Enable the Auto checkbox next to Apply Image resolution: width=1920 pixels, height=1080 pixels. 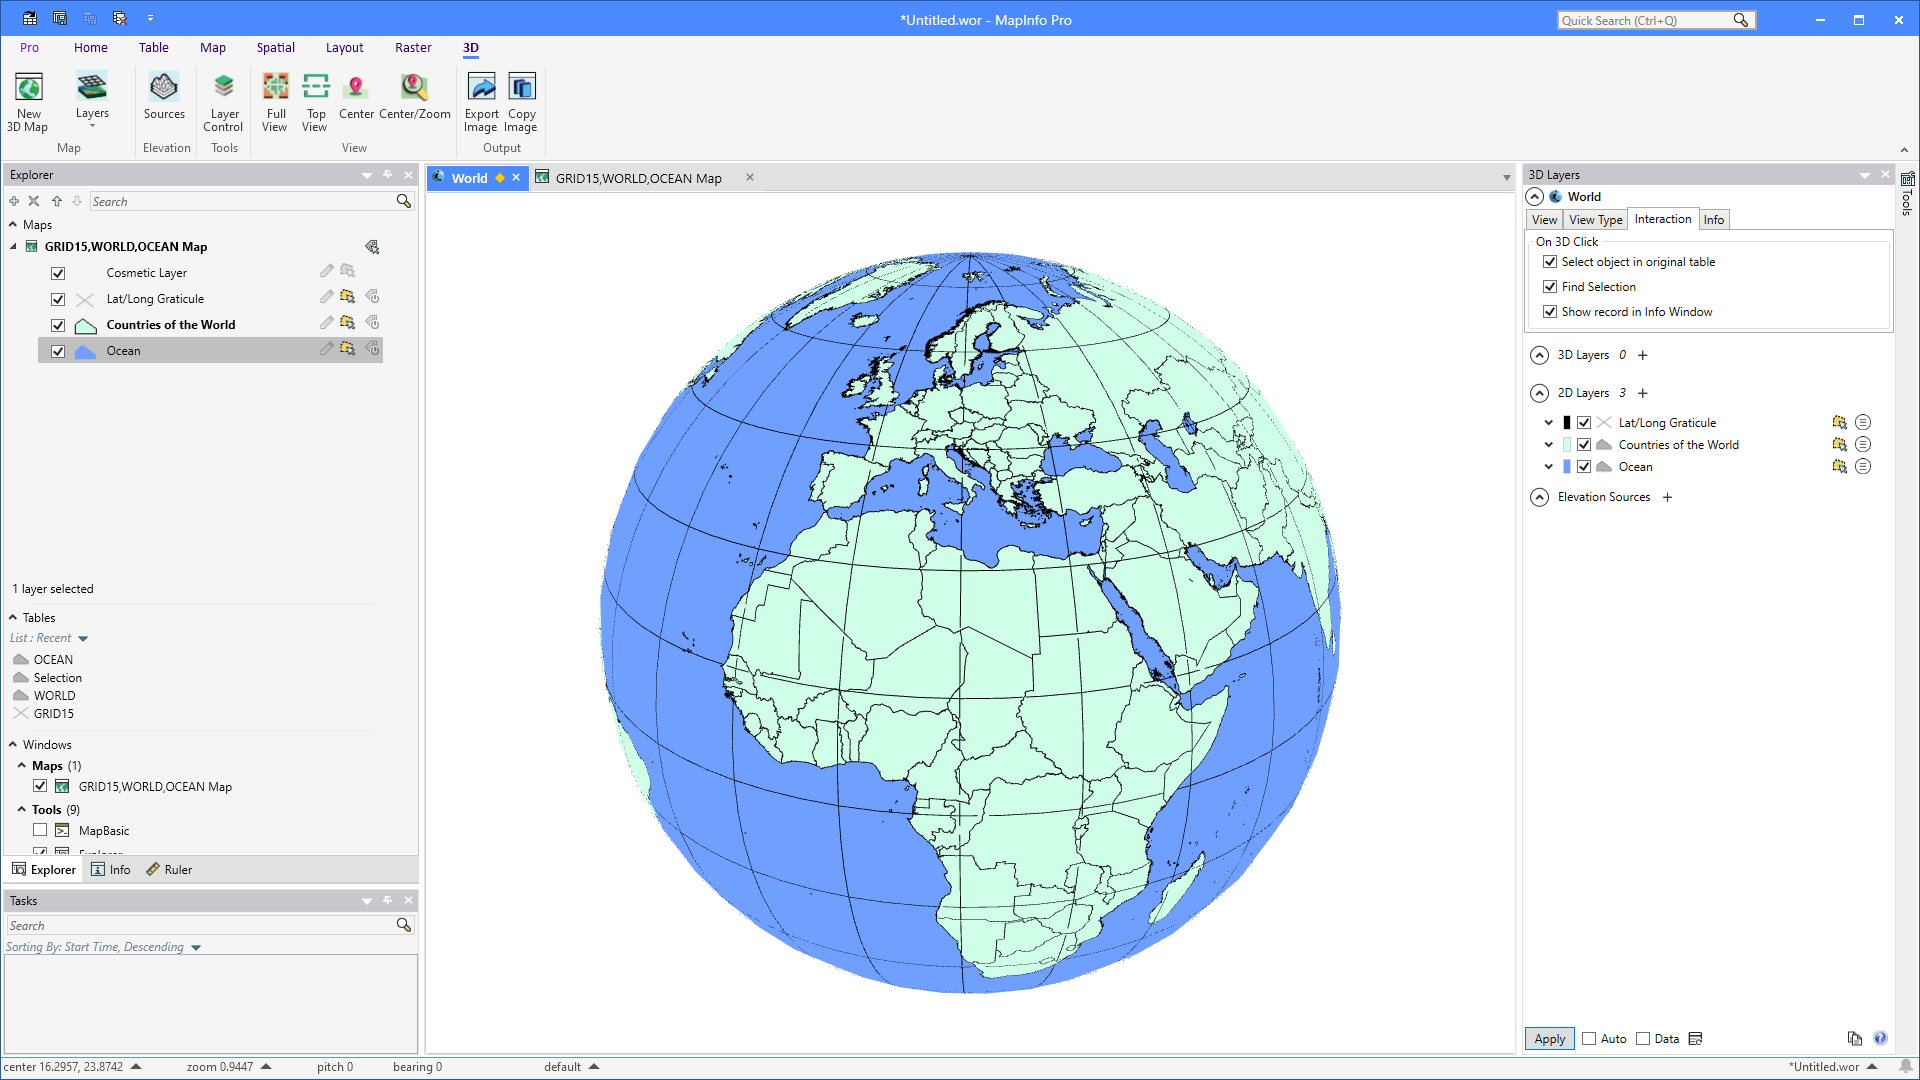1590,1039
